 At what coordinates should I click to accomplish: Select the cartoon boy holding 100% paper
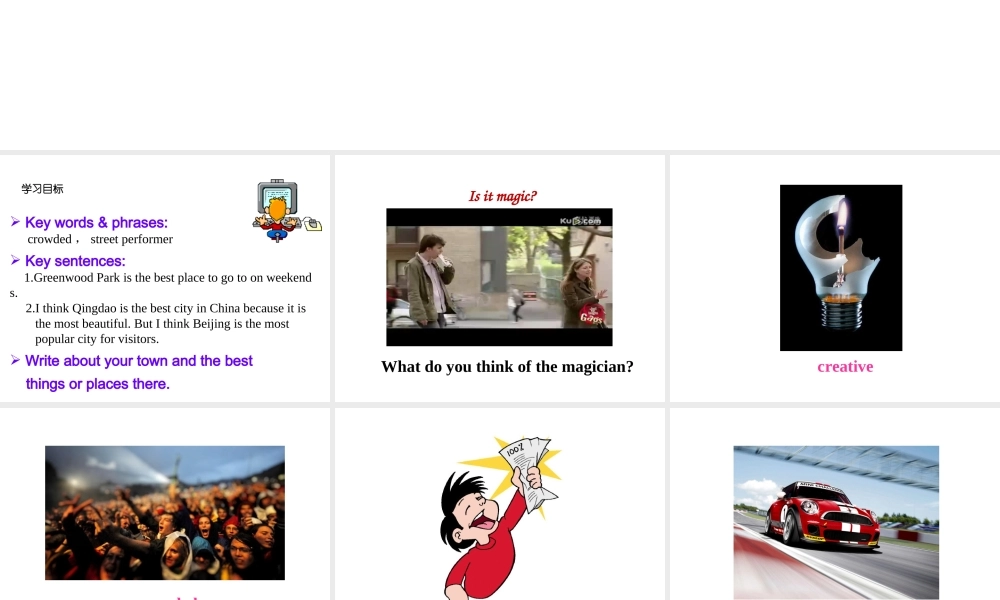click(x=501, y=518)
